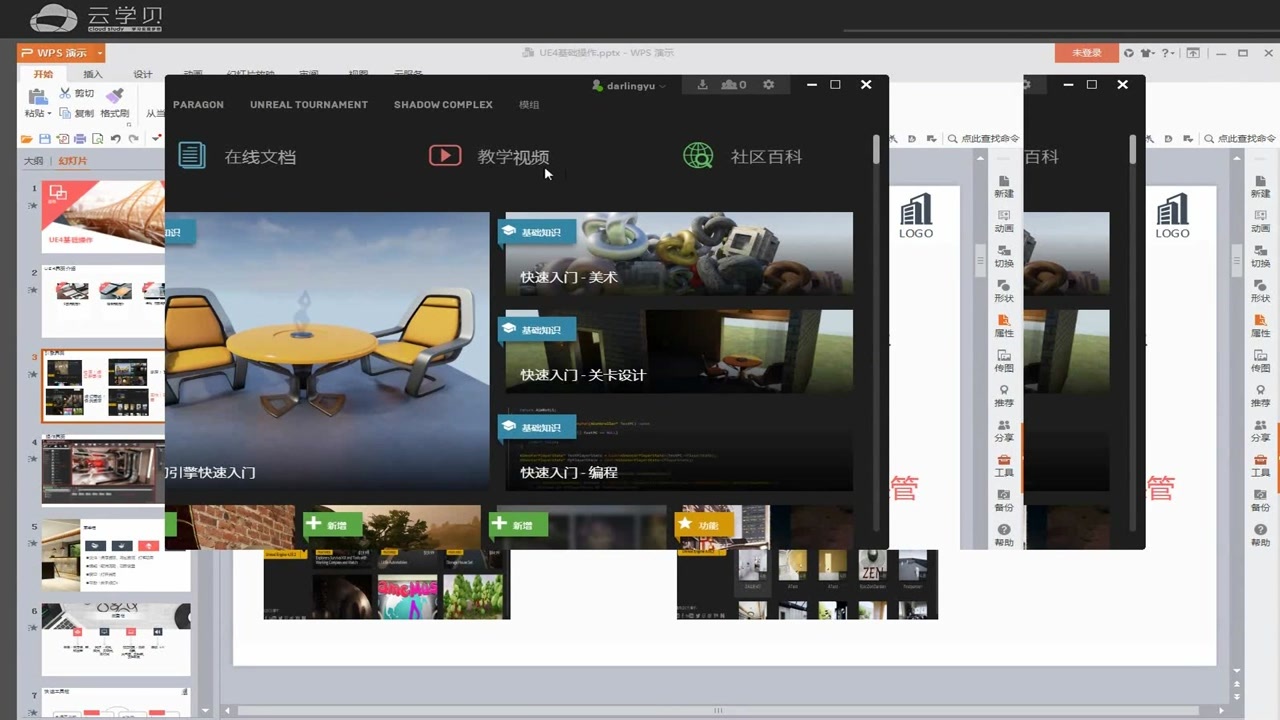Click the export to PDF icon
The image size is (1280, 720).
63,138
